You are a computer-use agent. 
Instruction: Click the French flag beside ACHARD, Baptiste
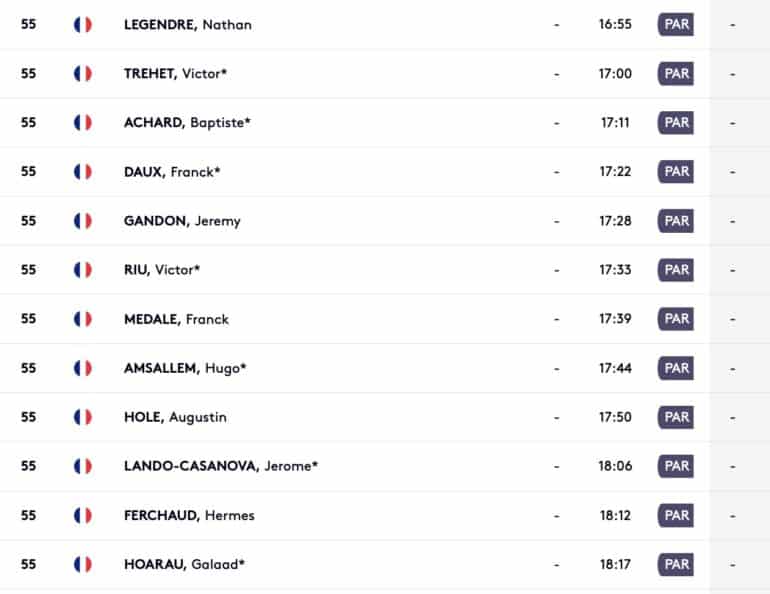pyautogui.click(x=82, y=123)
